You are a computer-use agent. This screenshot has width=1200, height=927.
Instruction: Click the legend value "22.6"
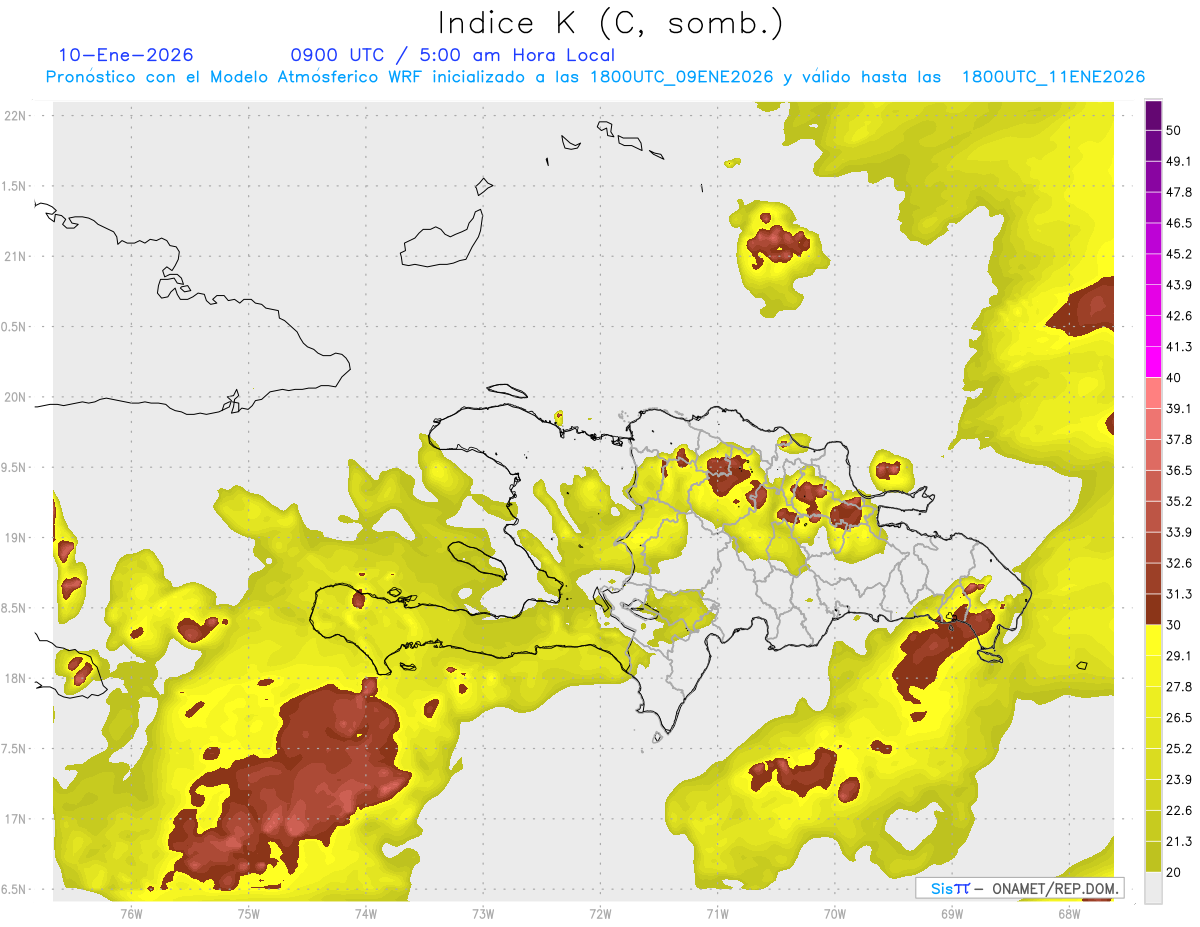(1178, 811)
